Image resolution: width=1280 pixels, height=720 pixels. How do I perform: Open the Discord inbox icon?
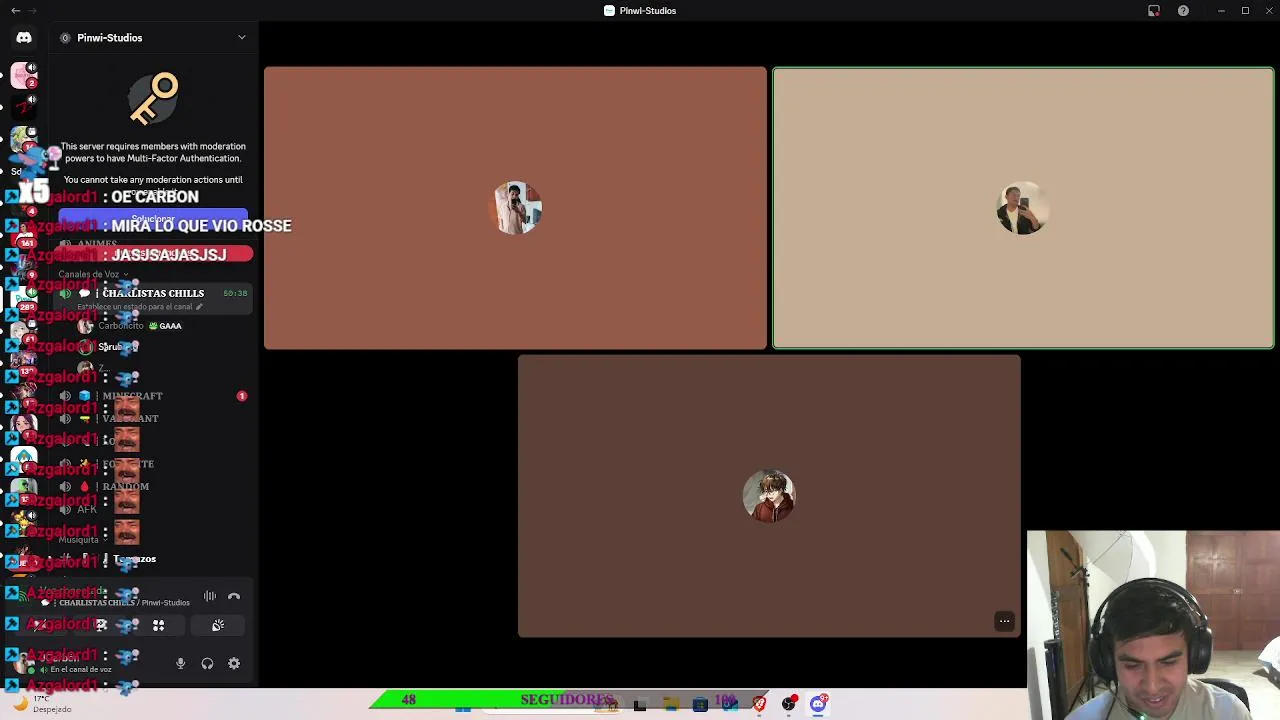1154,10
